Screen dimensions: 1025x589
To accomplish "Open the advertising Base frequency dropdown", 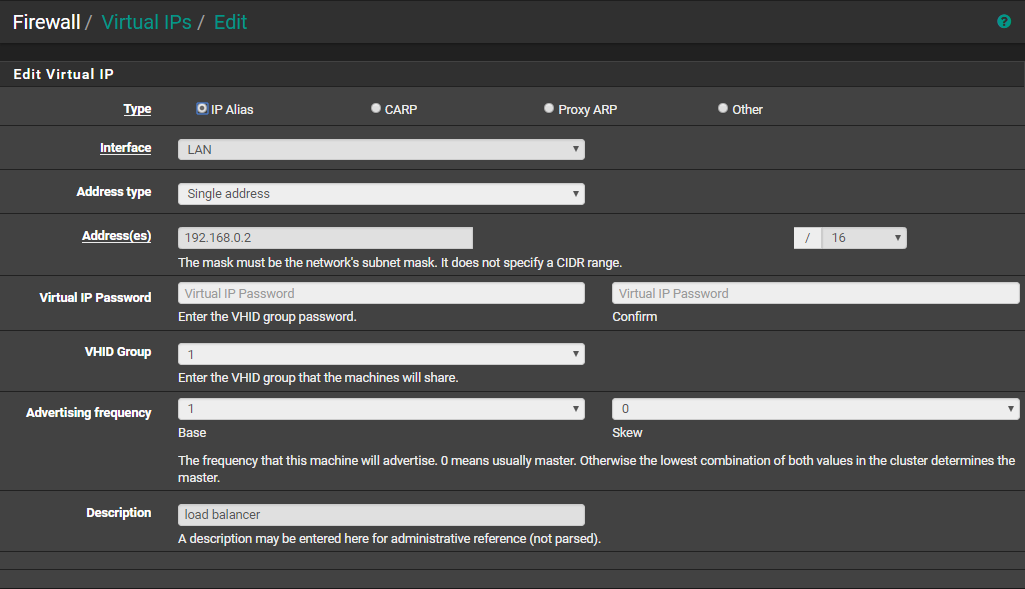I will pyautogui.click(x=380, y=409).
